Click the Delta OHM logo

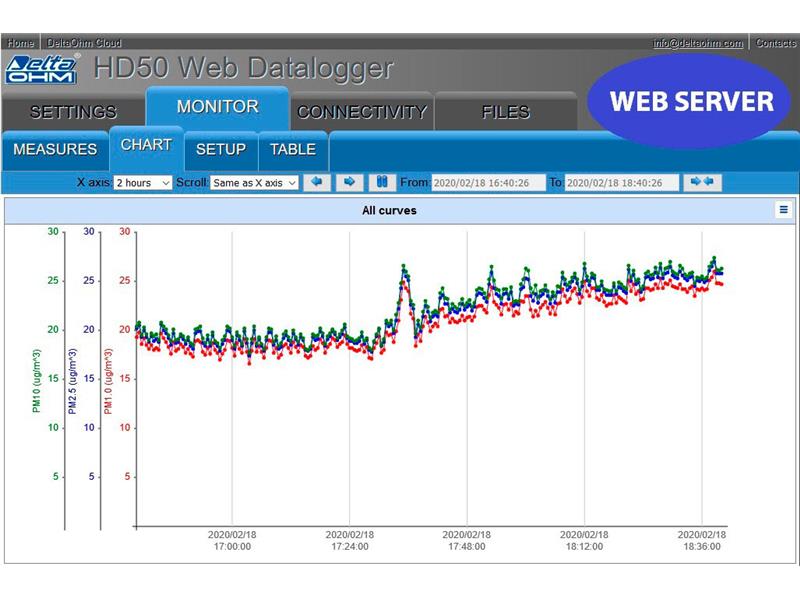[x=42, y=68]
